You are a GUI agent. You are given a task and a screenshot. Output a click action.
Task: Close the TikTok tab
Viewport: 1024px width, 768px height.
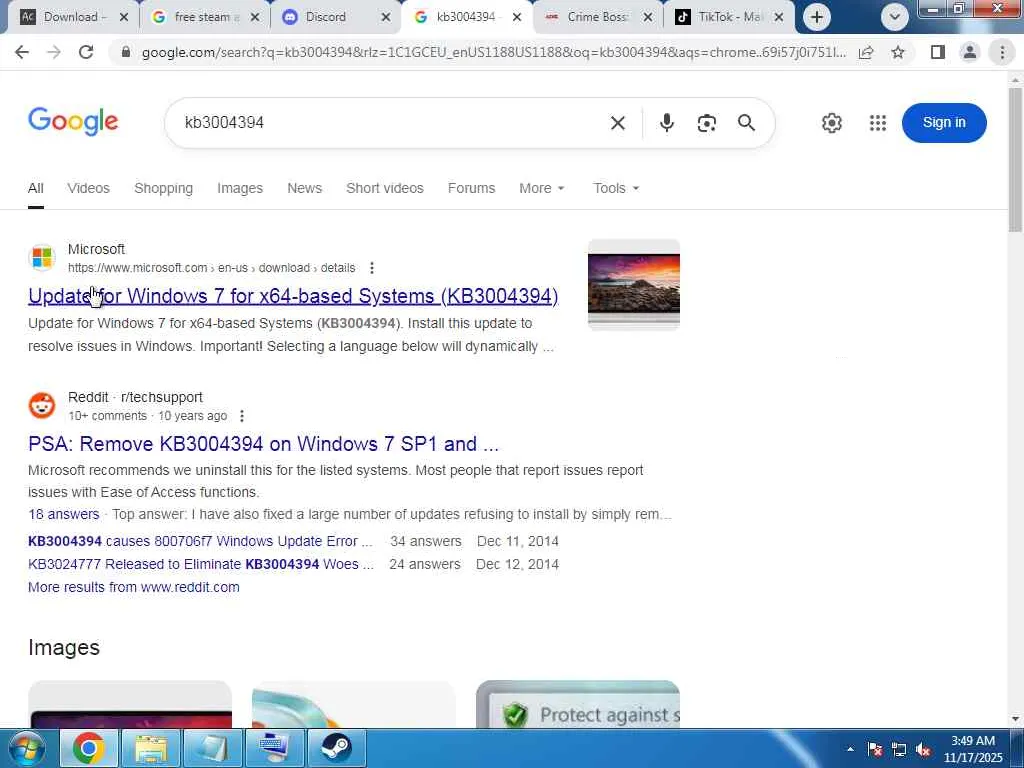[778, 18]
